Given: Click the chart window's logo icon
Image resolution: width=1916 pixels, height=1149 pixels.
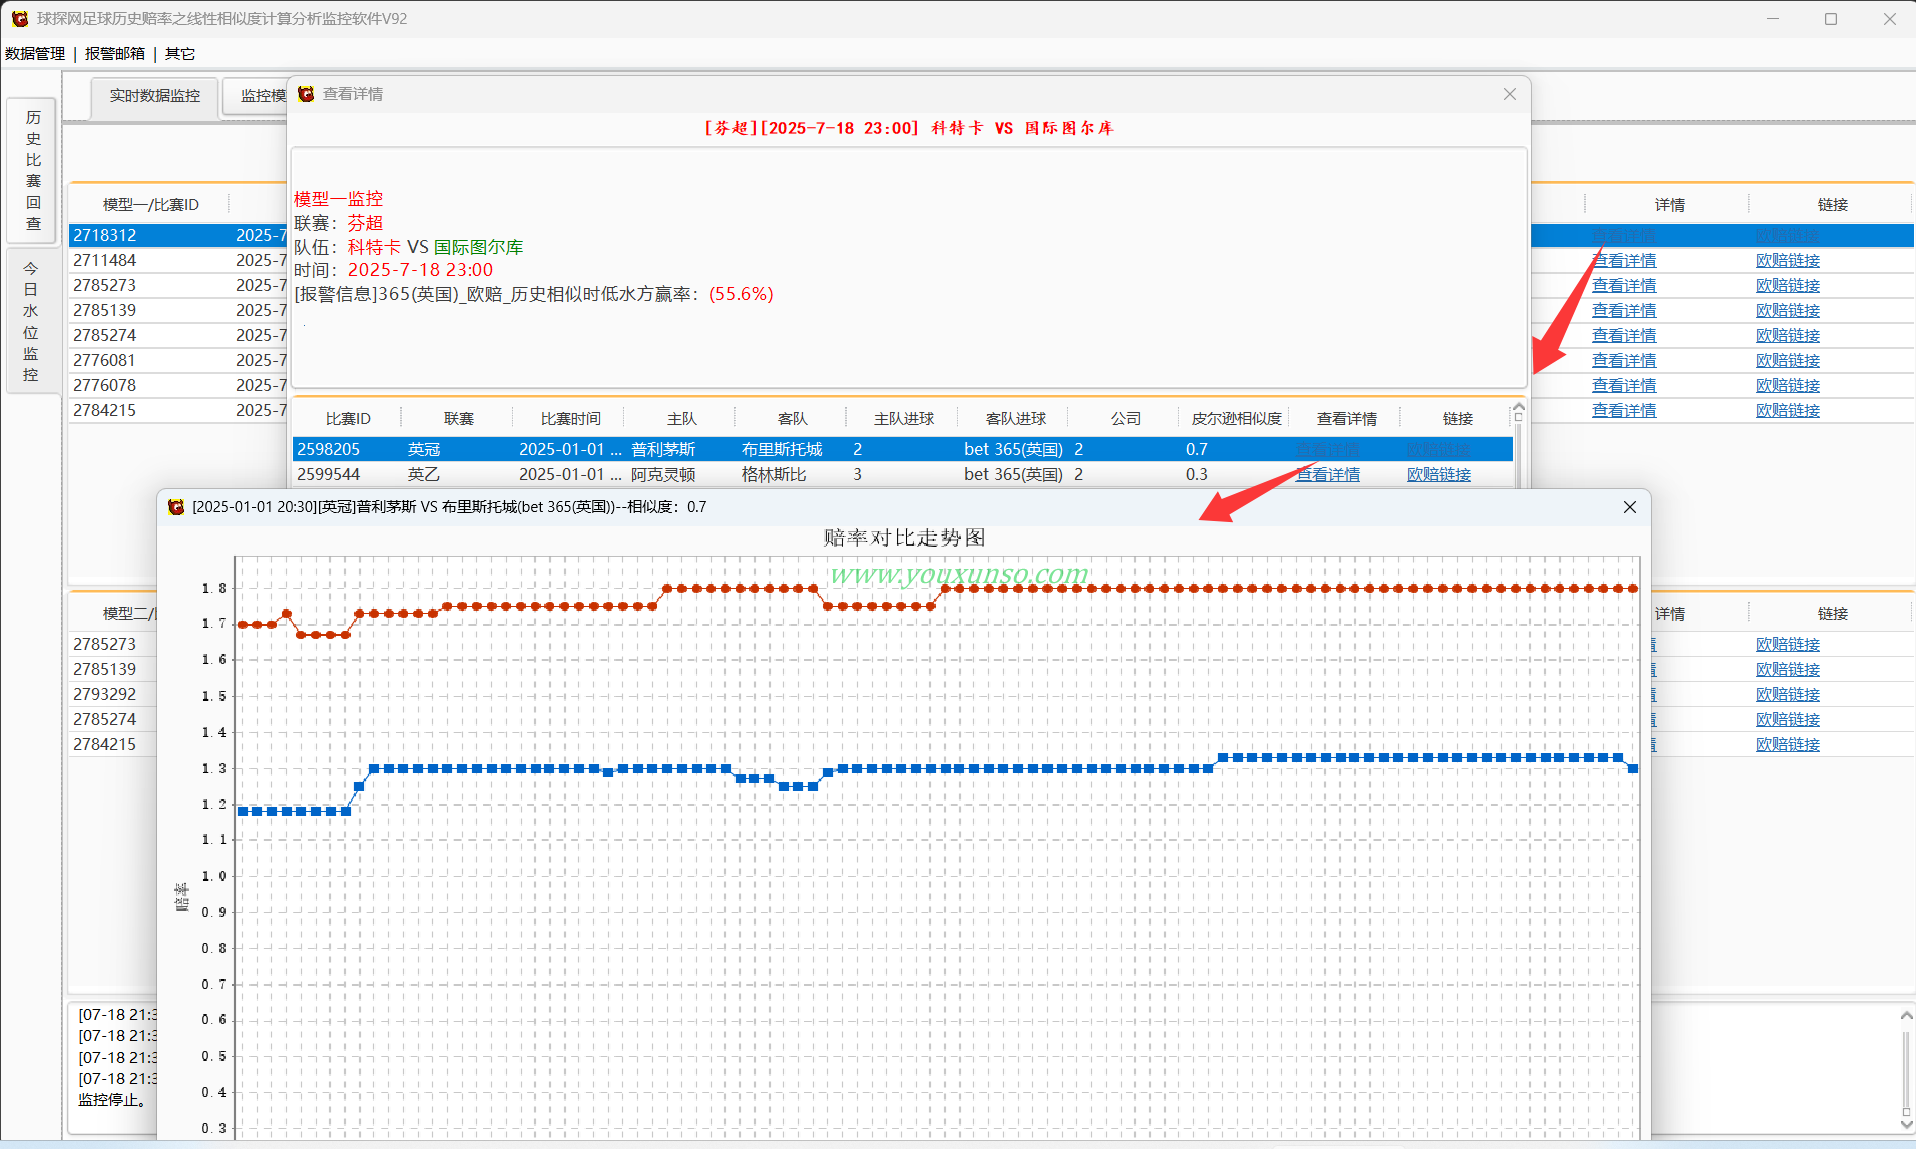Looking at the screenshot, I should [x=176, y=507].
